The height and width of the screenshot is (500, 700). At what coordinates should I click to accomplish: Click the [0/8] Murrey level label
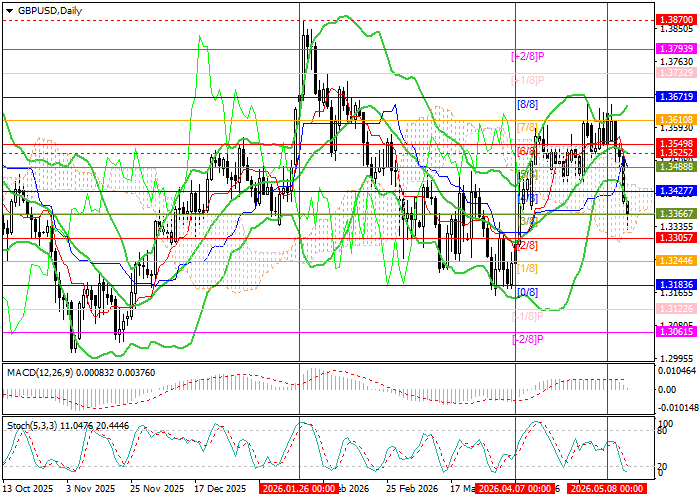(527, 292)
